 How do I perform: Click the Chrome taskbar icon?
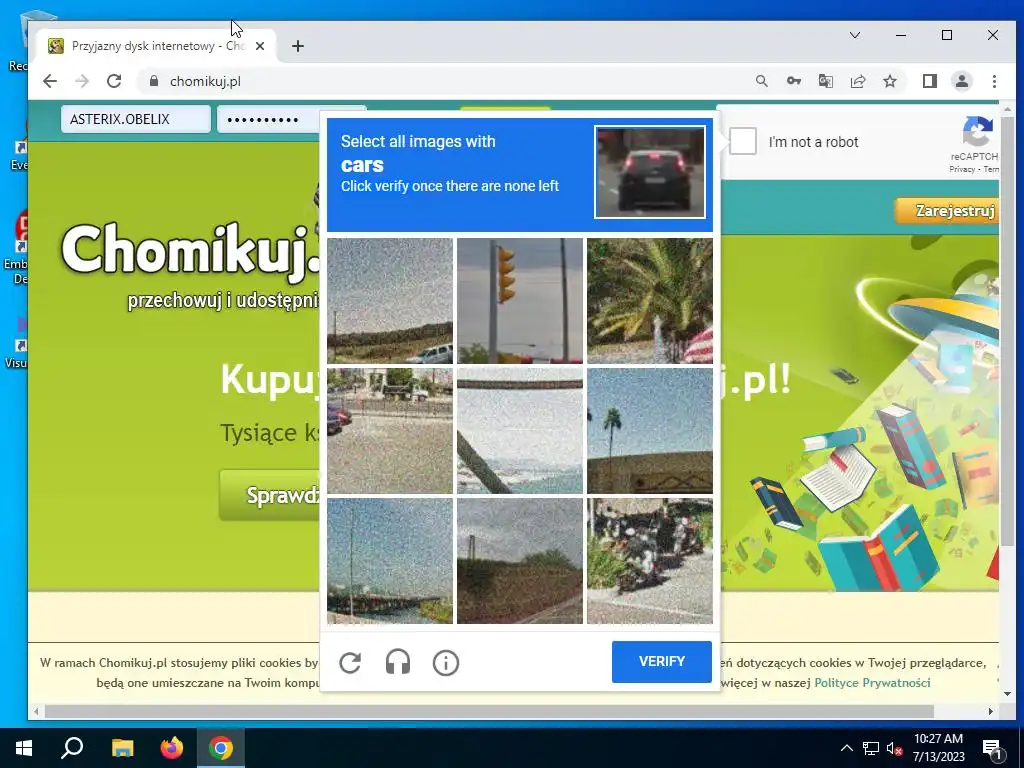(221, 748)
